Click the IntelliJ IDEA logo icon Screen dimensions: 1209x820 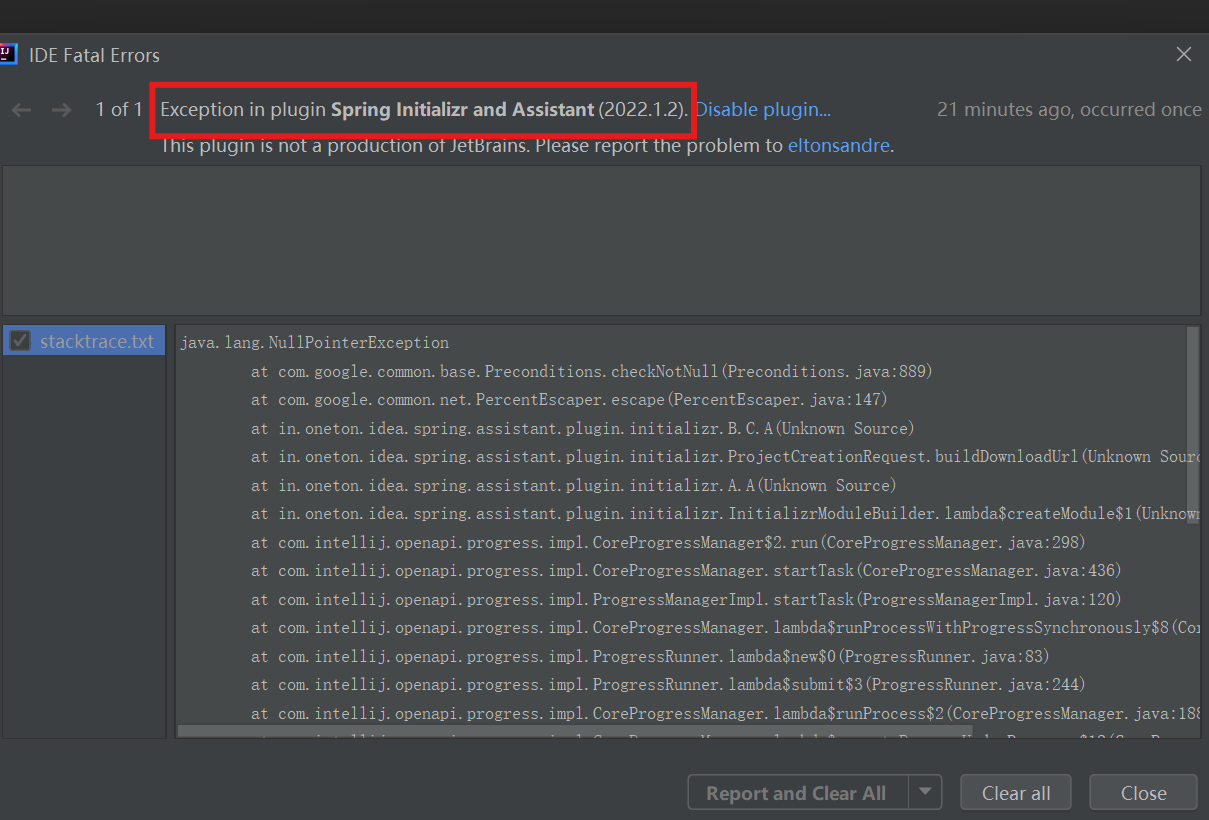tap(8, 54)
